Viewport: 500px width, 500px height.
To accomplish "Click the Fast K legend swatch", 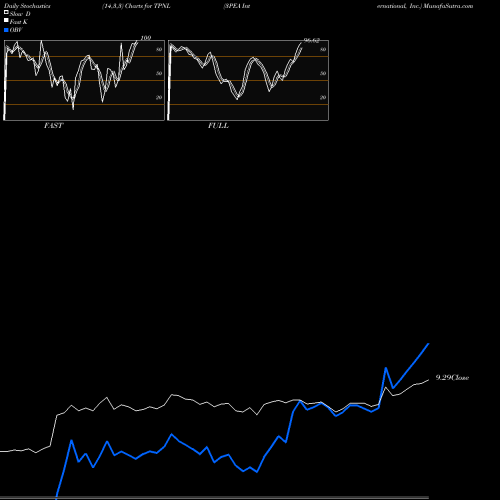I will tap(6, 20).
